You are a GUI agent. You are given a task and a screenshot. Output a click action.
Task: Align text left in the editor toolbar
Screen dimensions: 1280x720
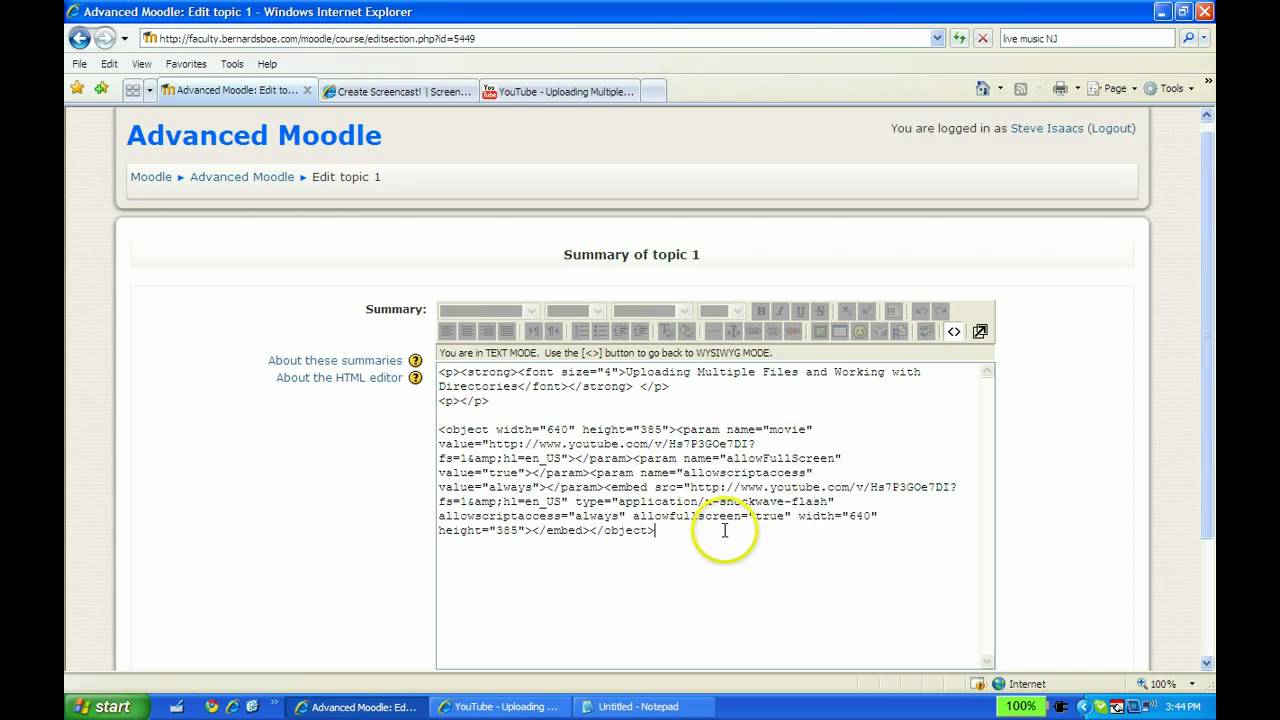(x=447, y=331)
